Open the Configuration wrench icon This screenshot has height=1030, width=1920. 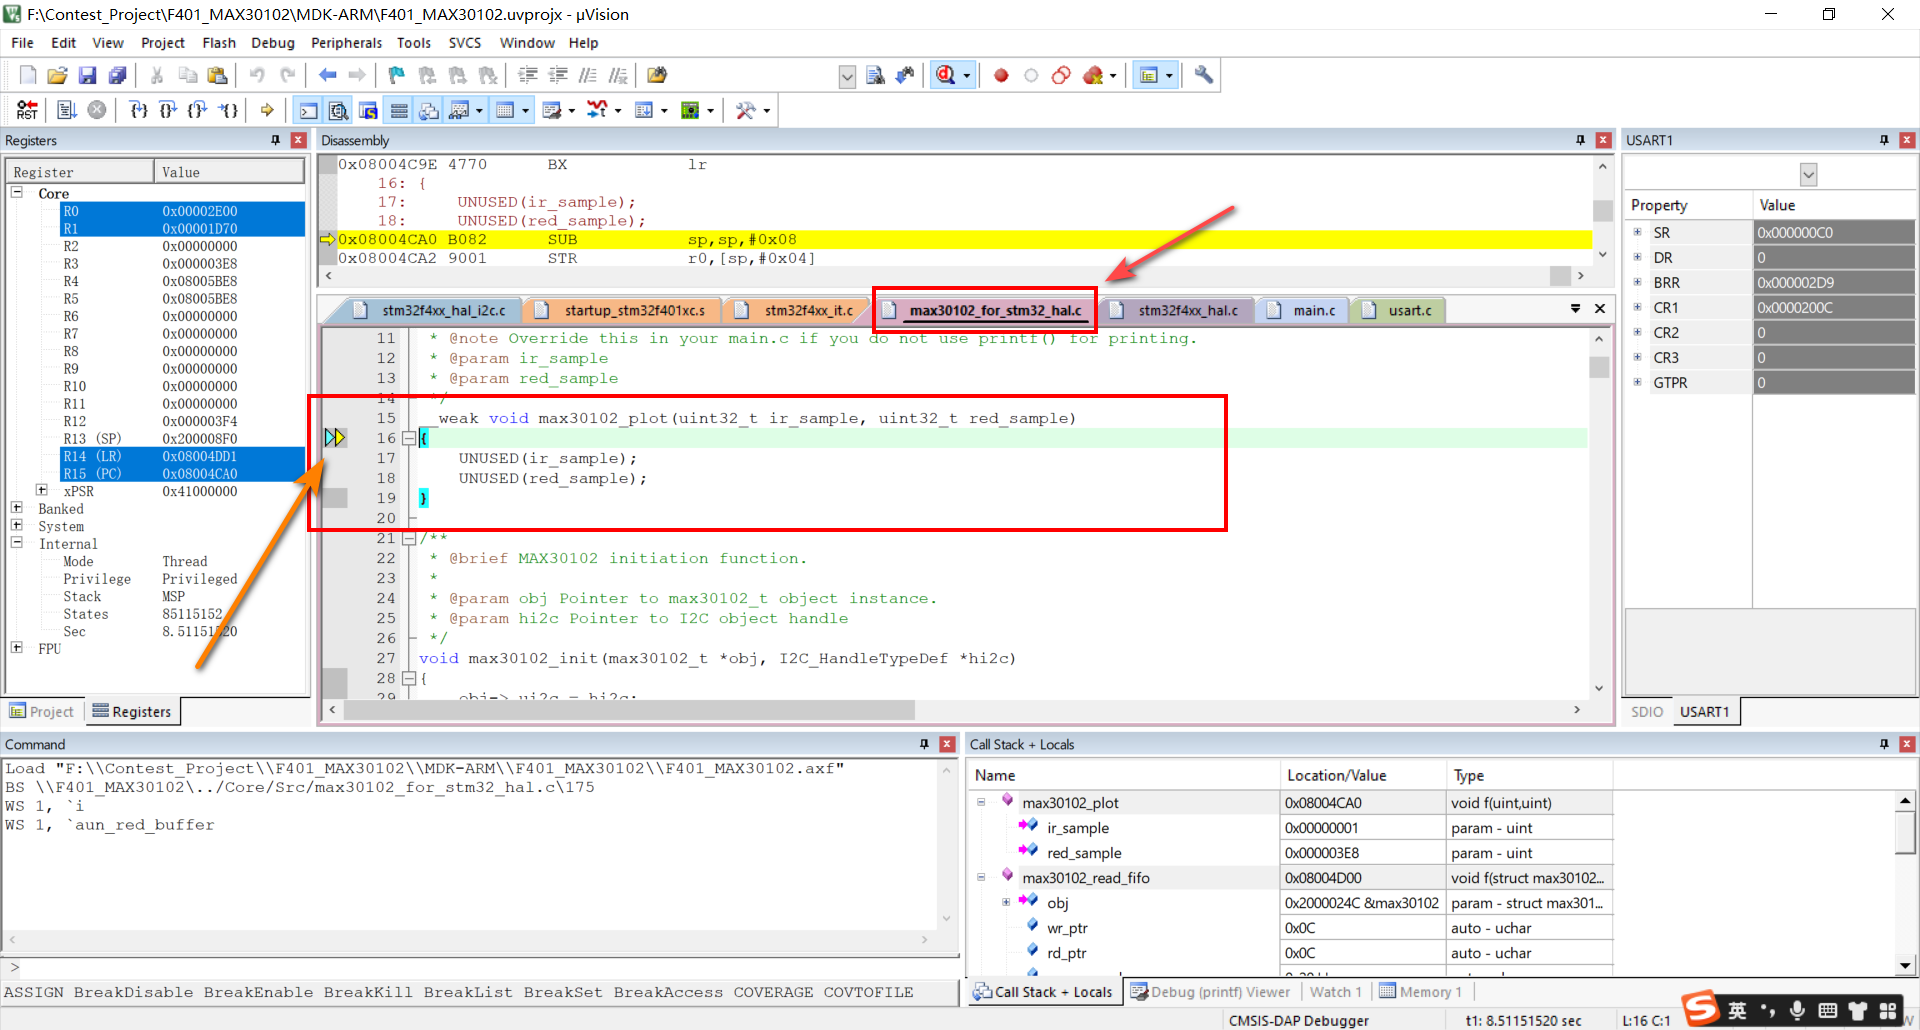1204,75
